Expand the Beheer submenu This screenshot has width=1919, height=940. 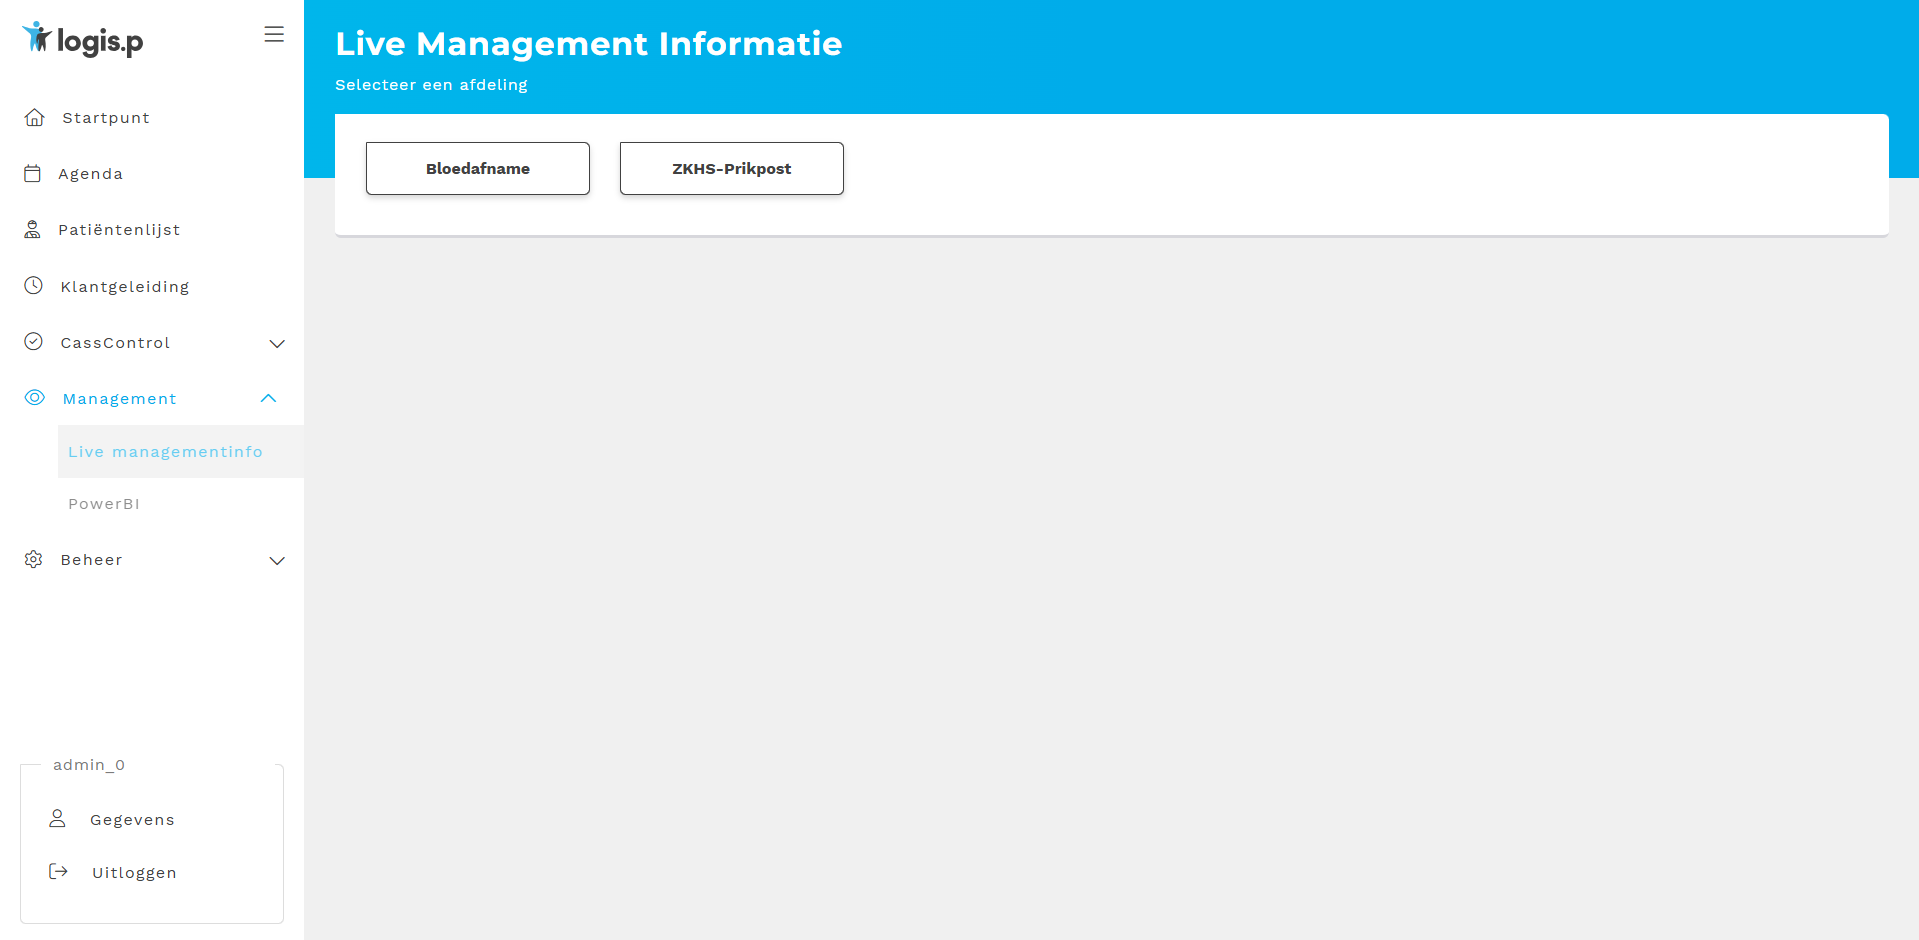pos(277,560)
